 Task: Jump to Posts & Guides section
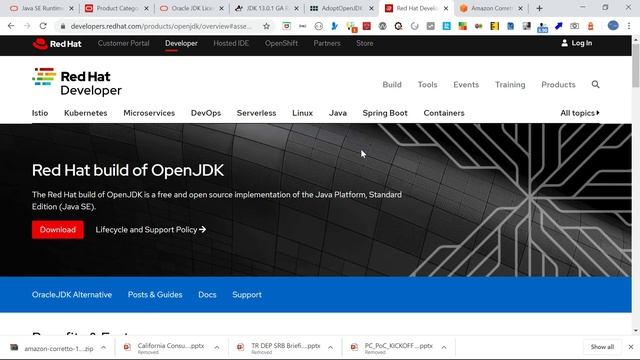[155, 295]
